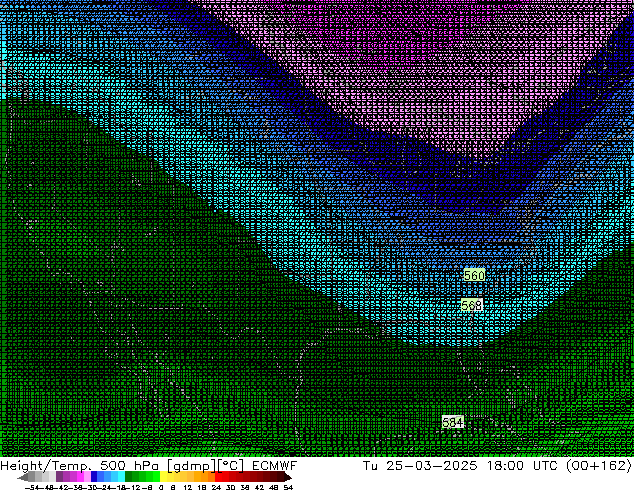Click the date Tu 25-03-2025

[x=420, y=466]
